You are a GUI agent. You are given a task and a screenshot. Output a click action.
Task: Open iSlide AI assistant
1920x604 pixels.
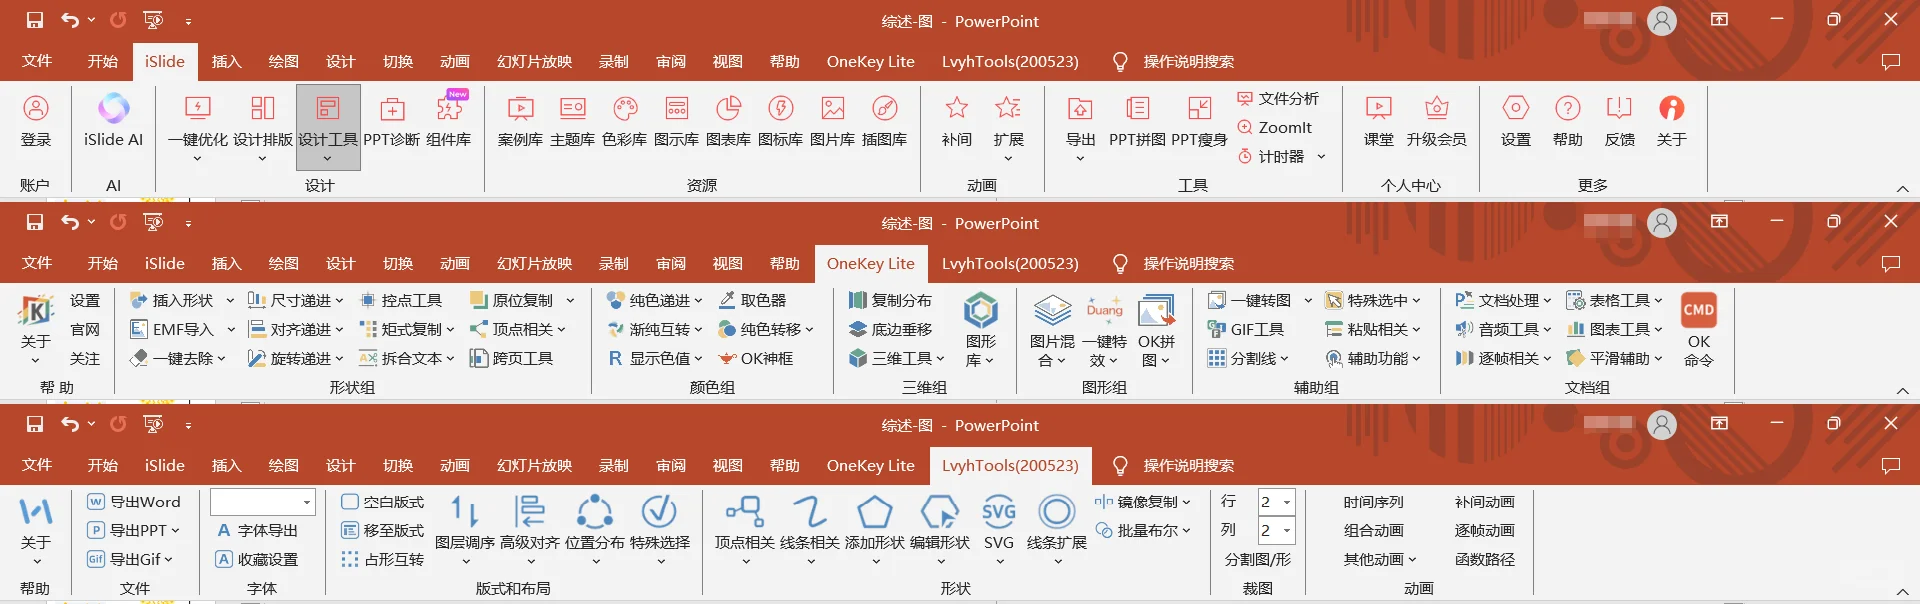[113, 121]
